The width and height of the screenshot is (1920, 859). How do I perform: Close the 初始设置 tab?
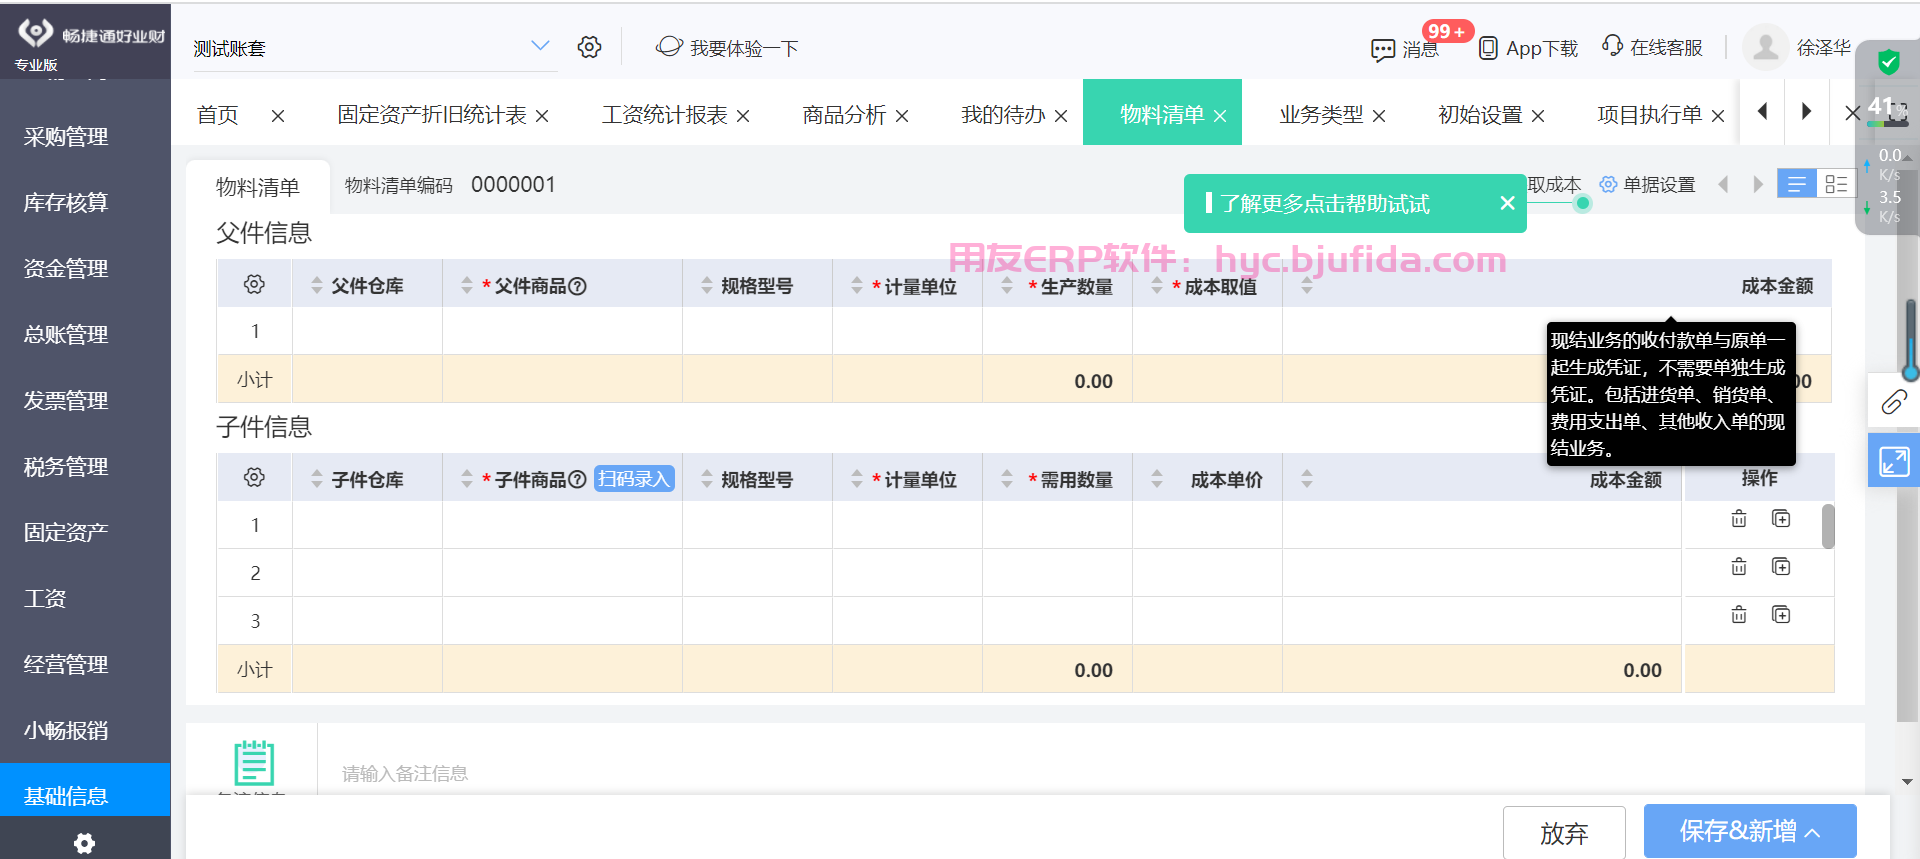point(1538,116)
